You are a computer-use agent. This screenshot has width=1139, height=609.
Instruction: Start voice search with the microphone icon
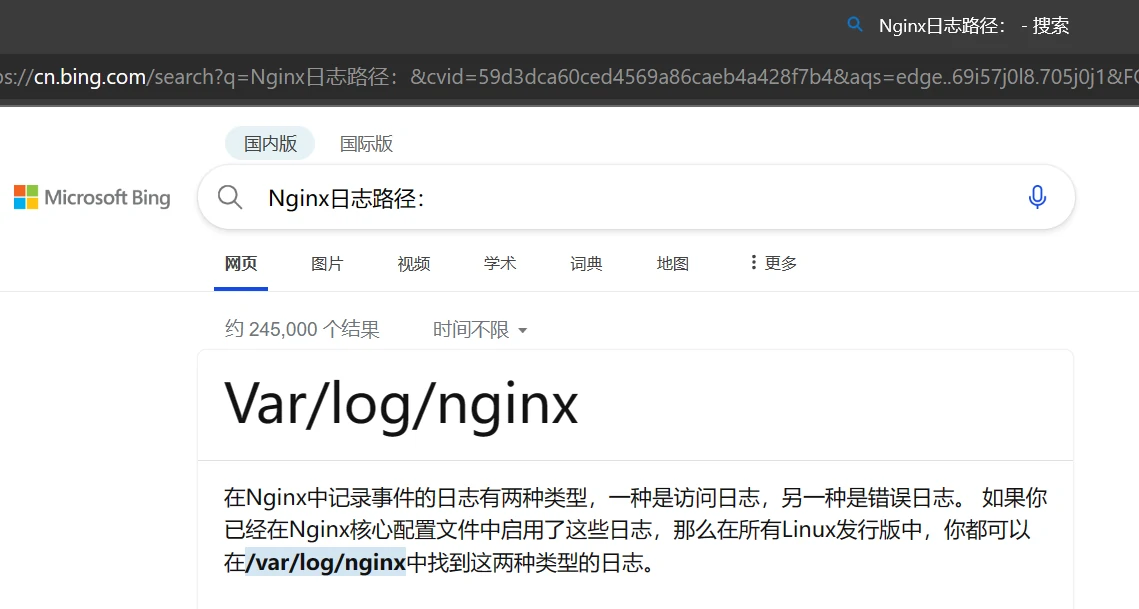(1037, 197)
